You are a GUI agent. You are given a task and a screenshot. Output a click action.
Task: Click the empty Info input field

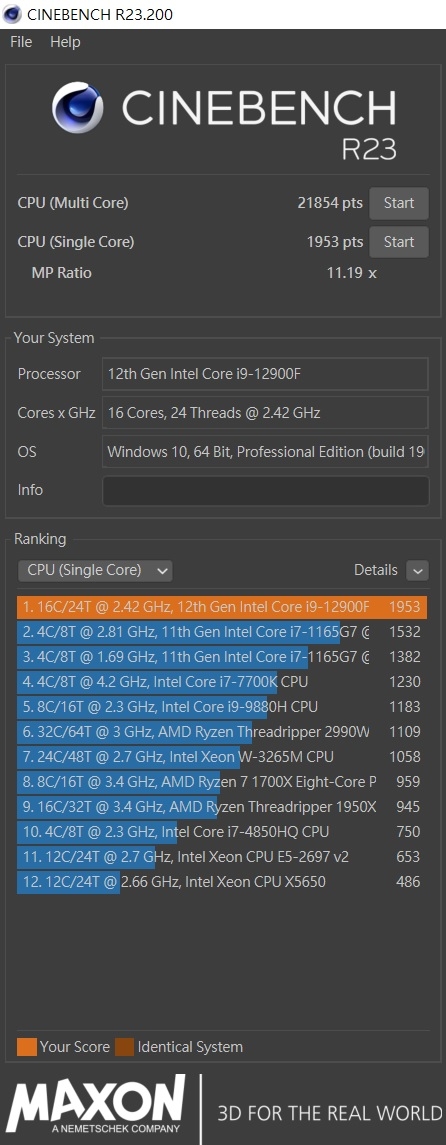(x=266, y=491)
